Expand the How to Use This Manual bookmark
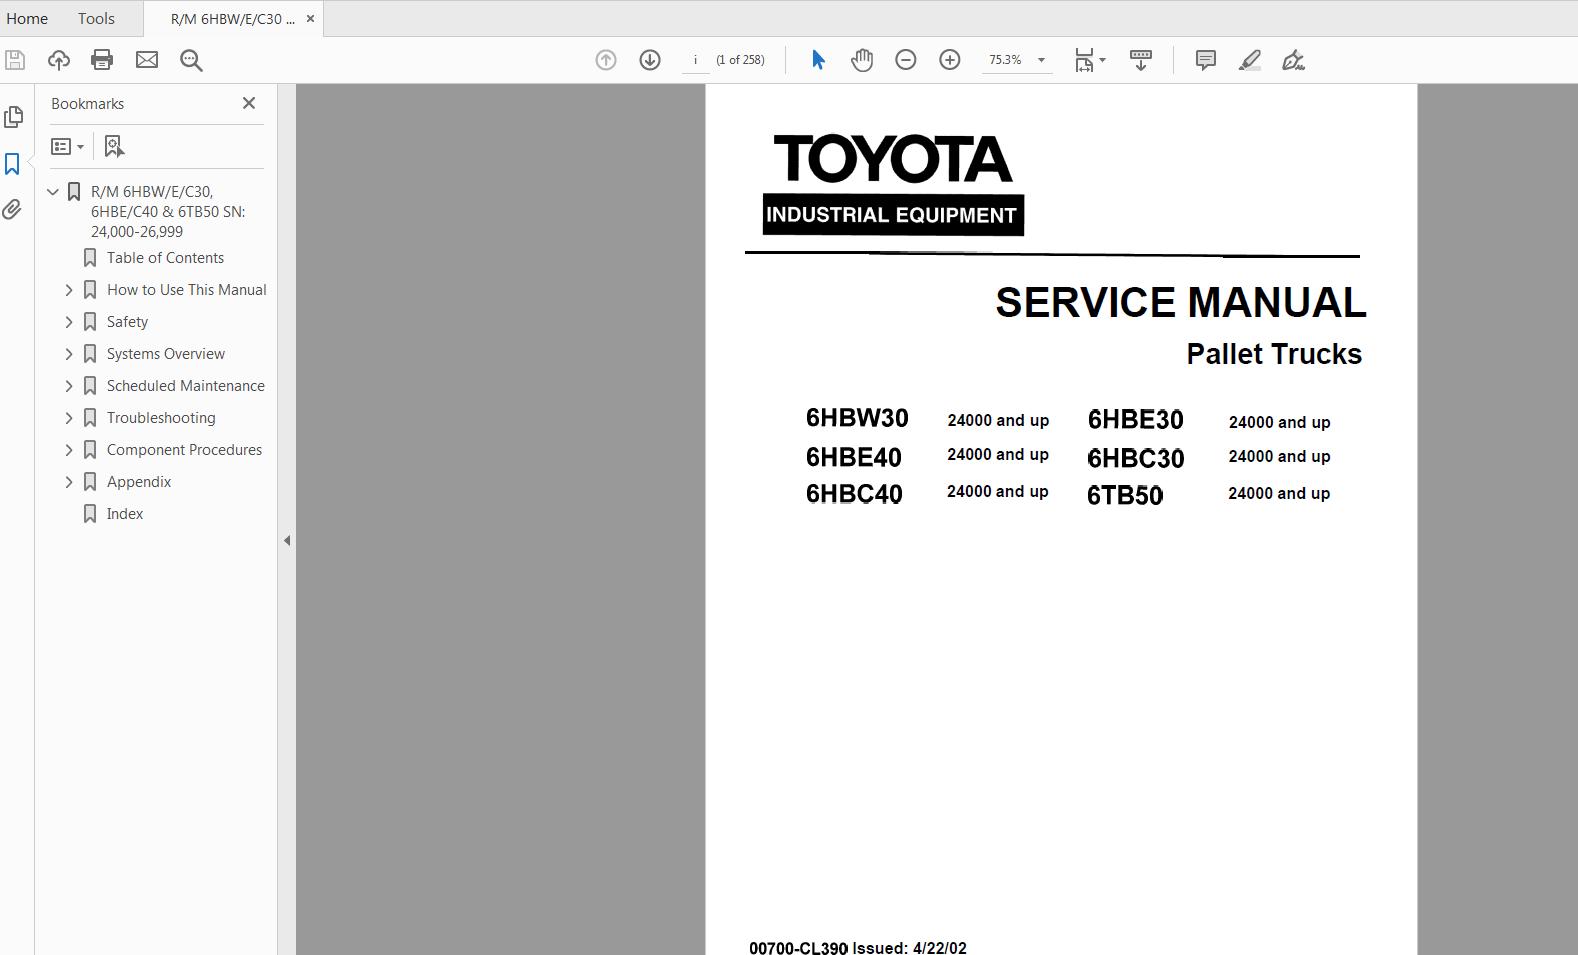The height and width of the screenshot is (955, 1578). [69, 290]
